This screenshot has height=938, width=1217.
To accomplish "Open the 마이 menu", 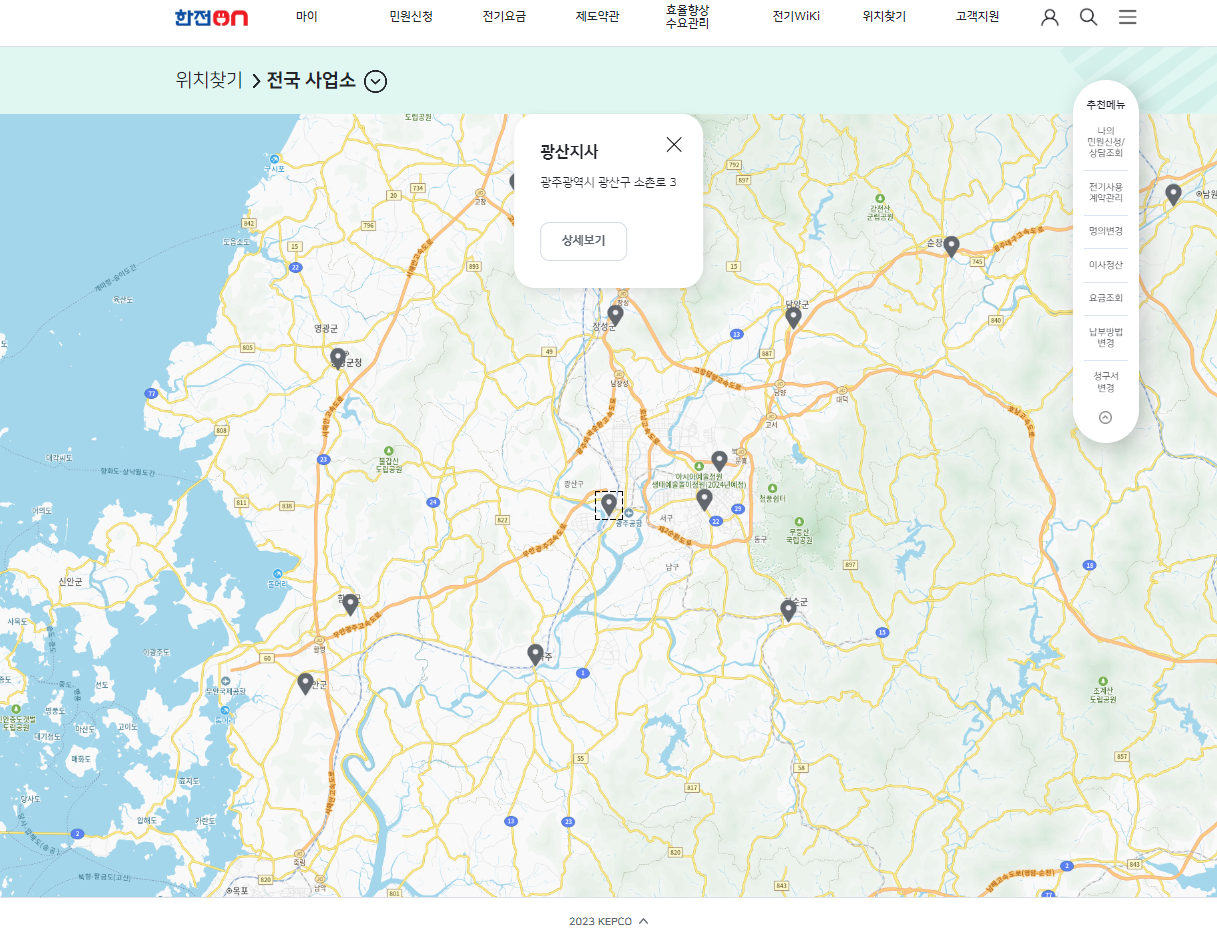I will tap(306, 16).
